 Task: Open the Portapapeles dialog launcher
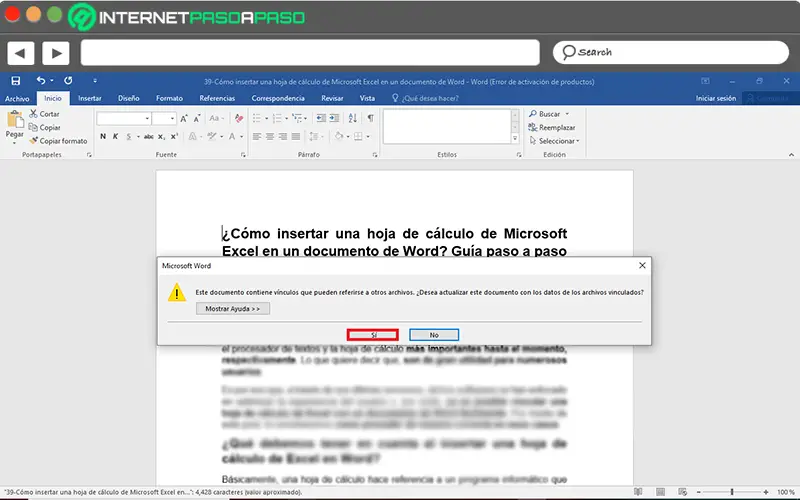point(89,155)
